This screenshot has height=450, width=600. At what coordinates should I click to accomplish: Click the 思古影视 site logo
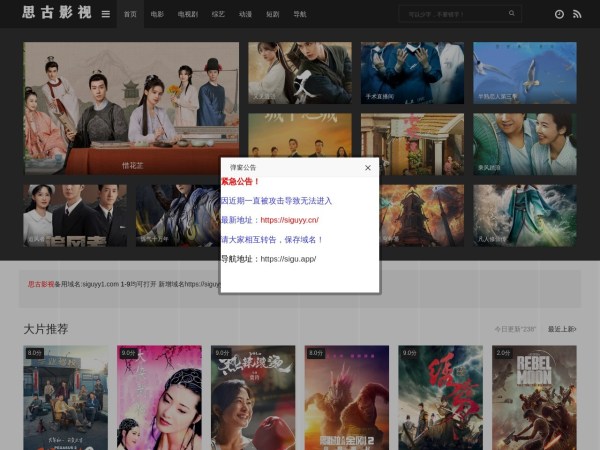pos(57,13)
